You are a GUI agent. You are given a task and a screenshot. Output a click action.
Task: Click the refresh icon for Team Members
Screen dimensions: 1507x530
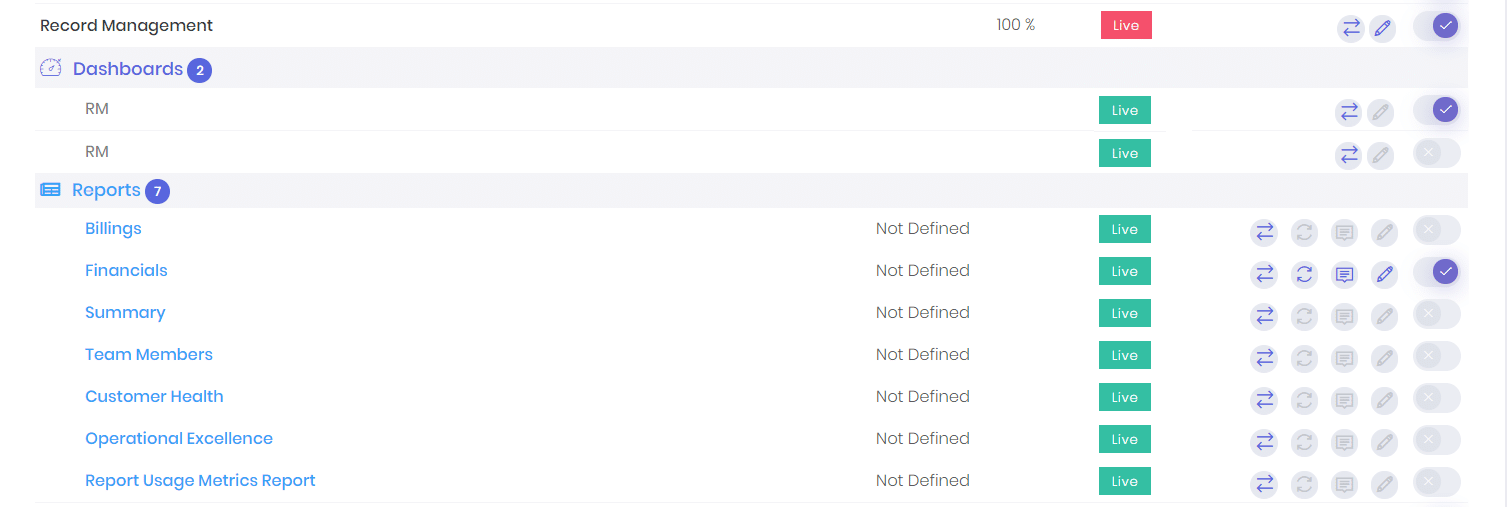[1304, 357]
